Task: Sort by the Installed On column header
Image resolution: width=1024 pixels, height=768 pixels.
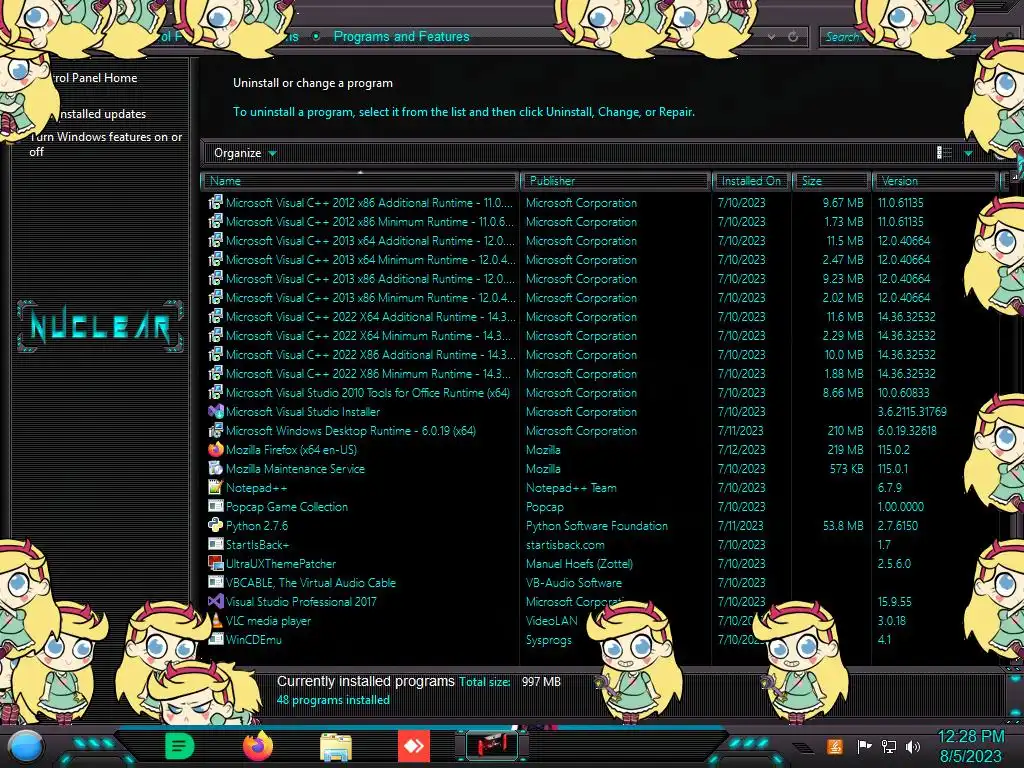Action: 752,181
